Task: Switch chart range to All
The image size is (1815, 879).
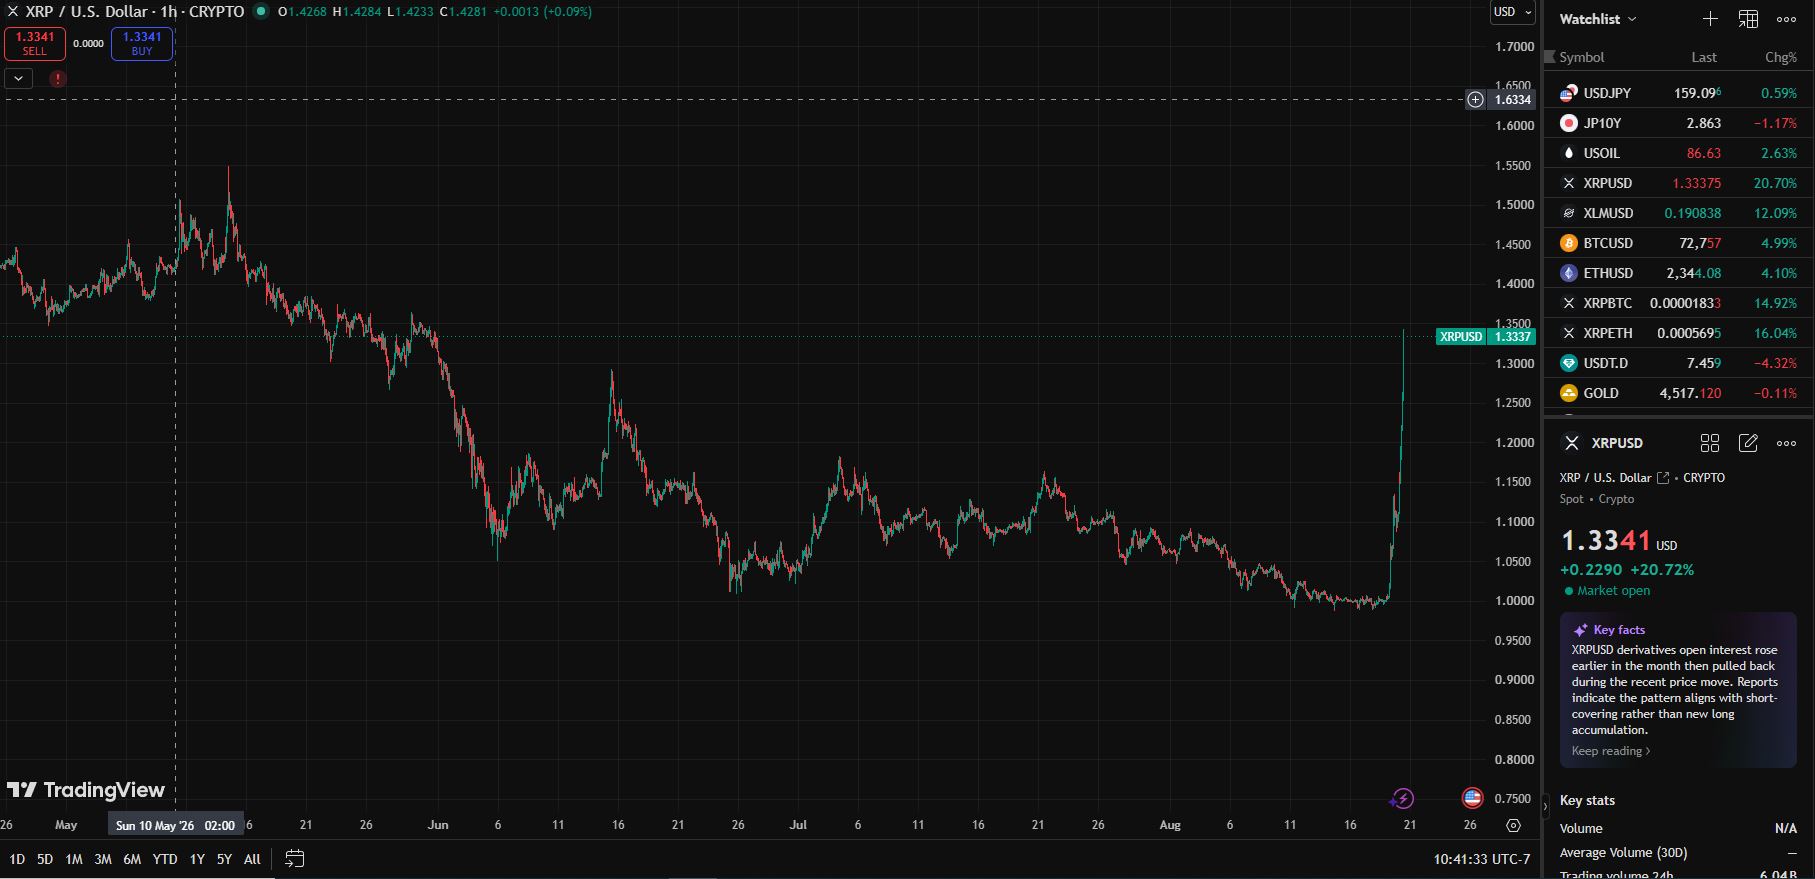Action: 252,859
